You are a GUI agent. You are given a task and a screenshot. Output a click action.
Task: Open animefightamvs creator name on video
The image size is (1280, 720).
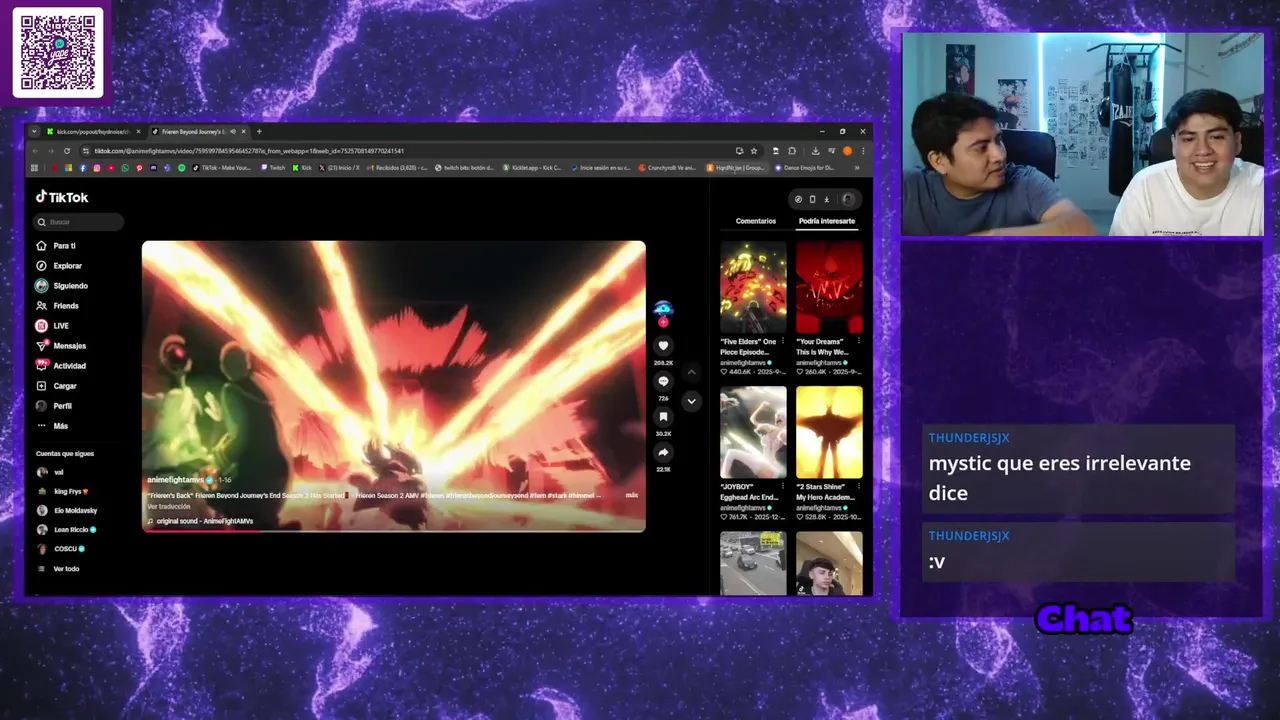tap(174, 480)
